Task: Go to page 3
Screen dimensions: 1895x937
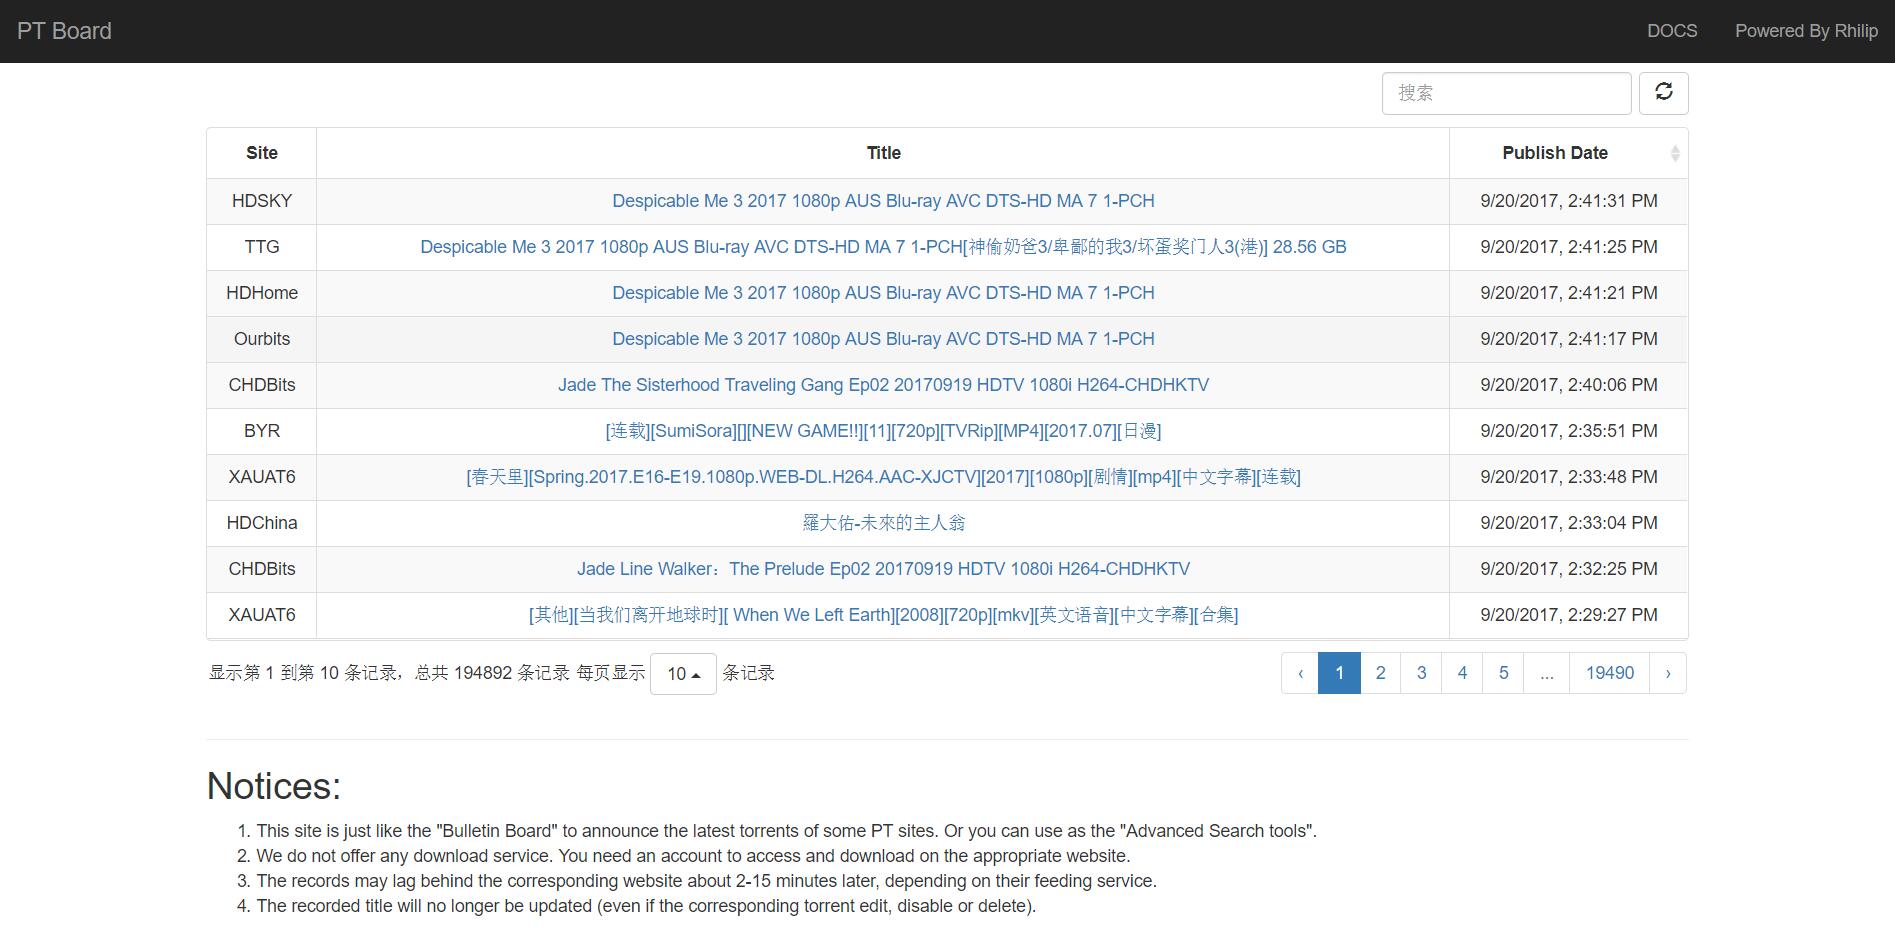Action: tap(1421, 673)
